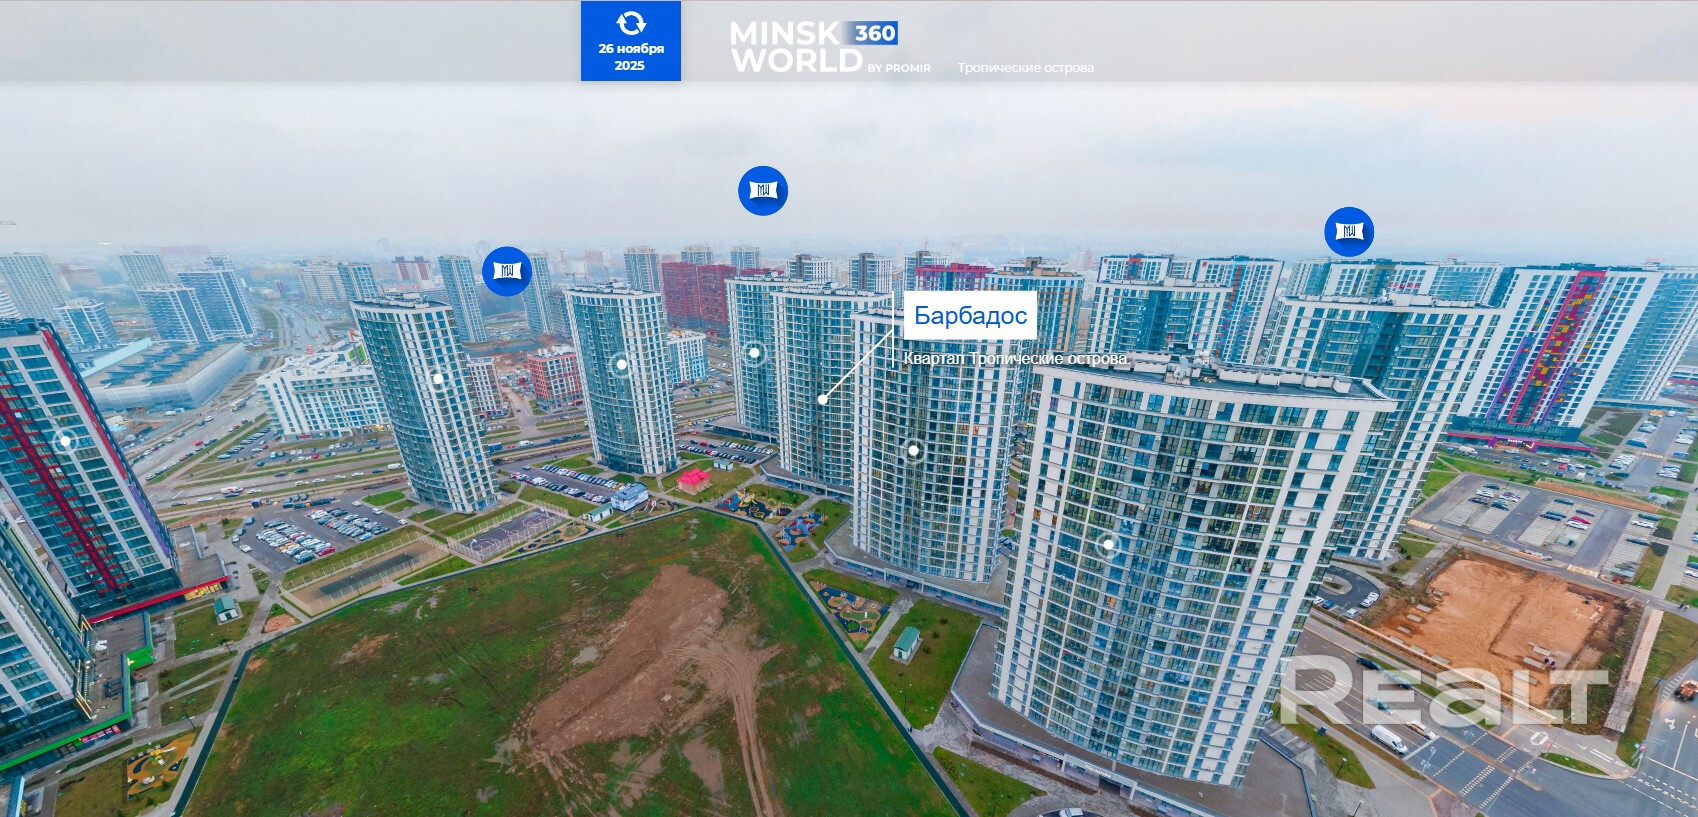1698x817 pixels.
Task: Select hotspot on second slim tower from left
Action: [x=622, y=365]
